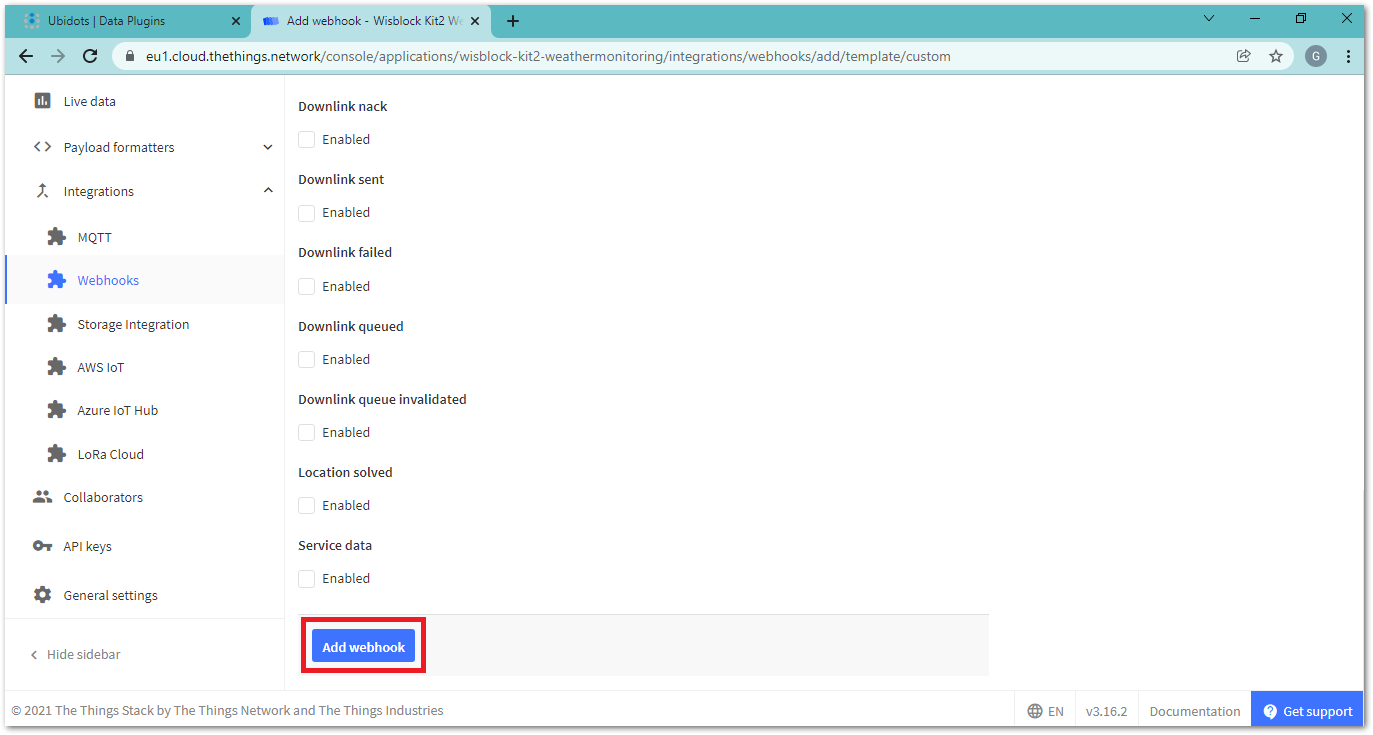The height and width of the screenshot is (735, 1373).
Task: Click the MQTT puzzle piece icon
Action: click(57, 237)
